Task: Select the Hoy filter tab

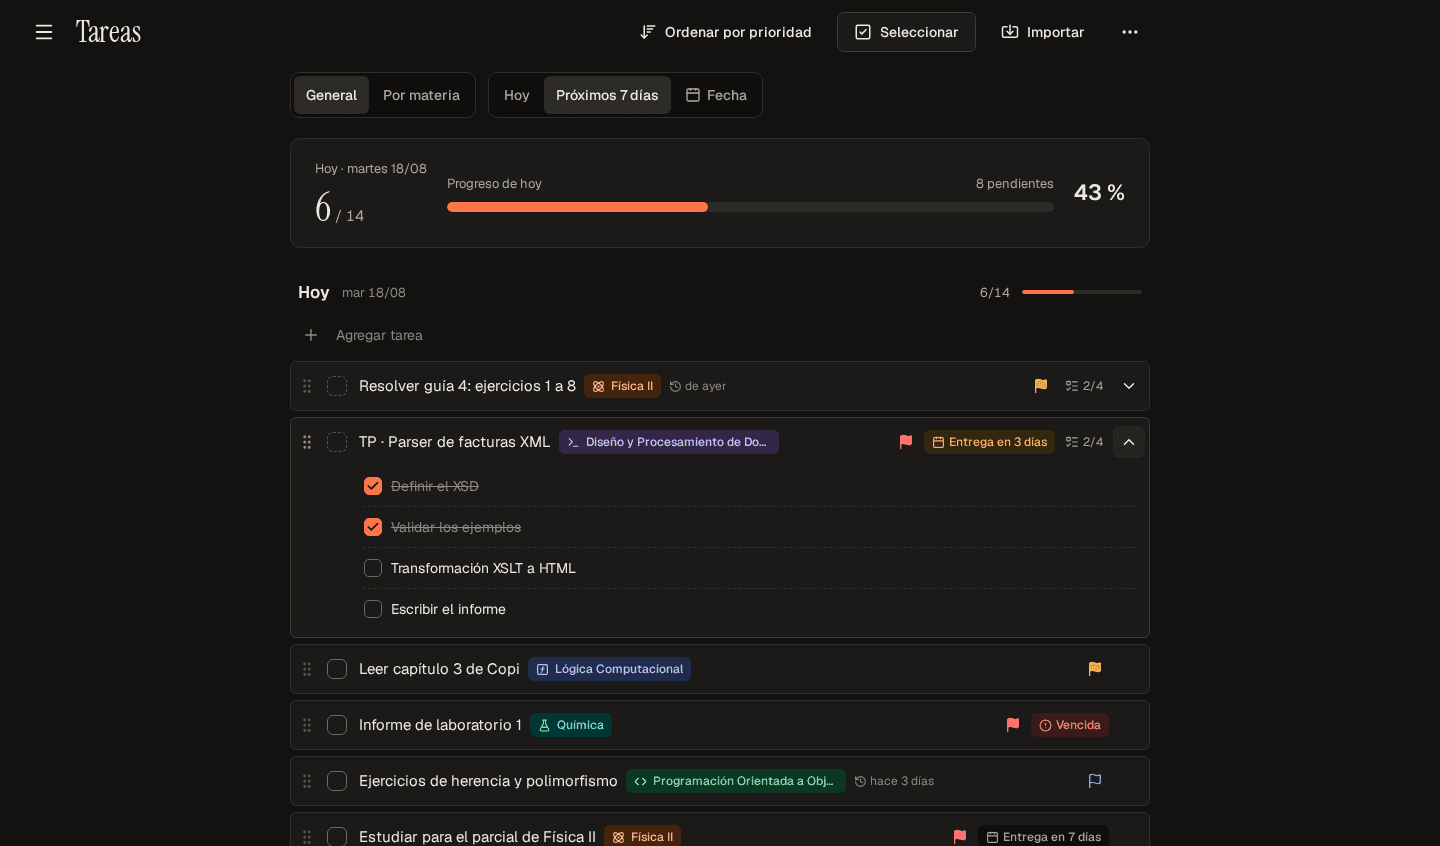Action: pos(517,95)
